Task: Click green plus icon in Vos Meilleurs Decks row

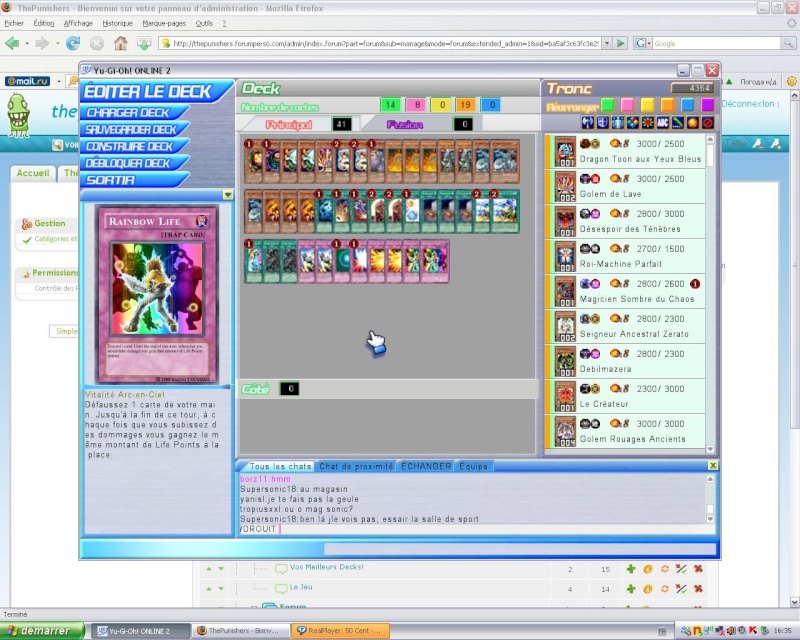Action: pyautogui.click(x=631, y=569)
